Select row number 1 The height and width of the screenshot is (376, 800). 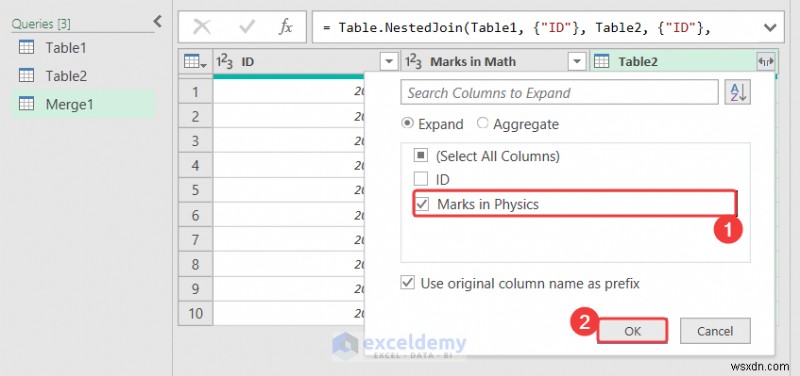pos(195,92)
